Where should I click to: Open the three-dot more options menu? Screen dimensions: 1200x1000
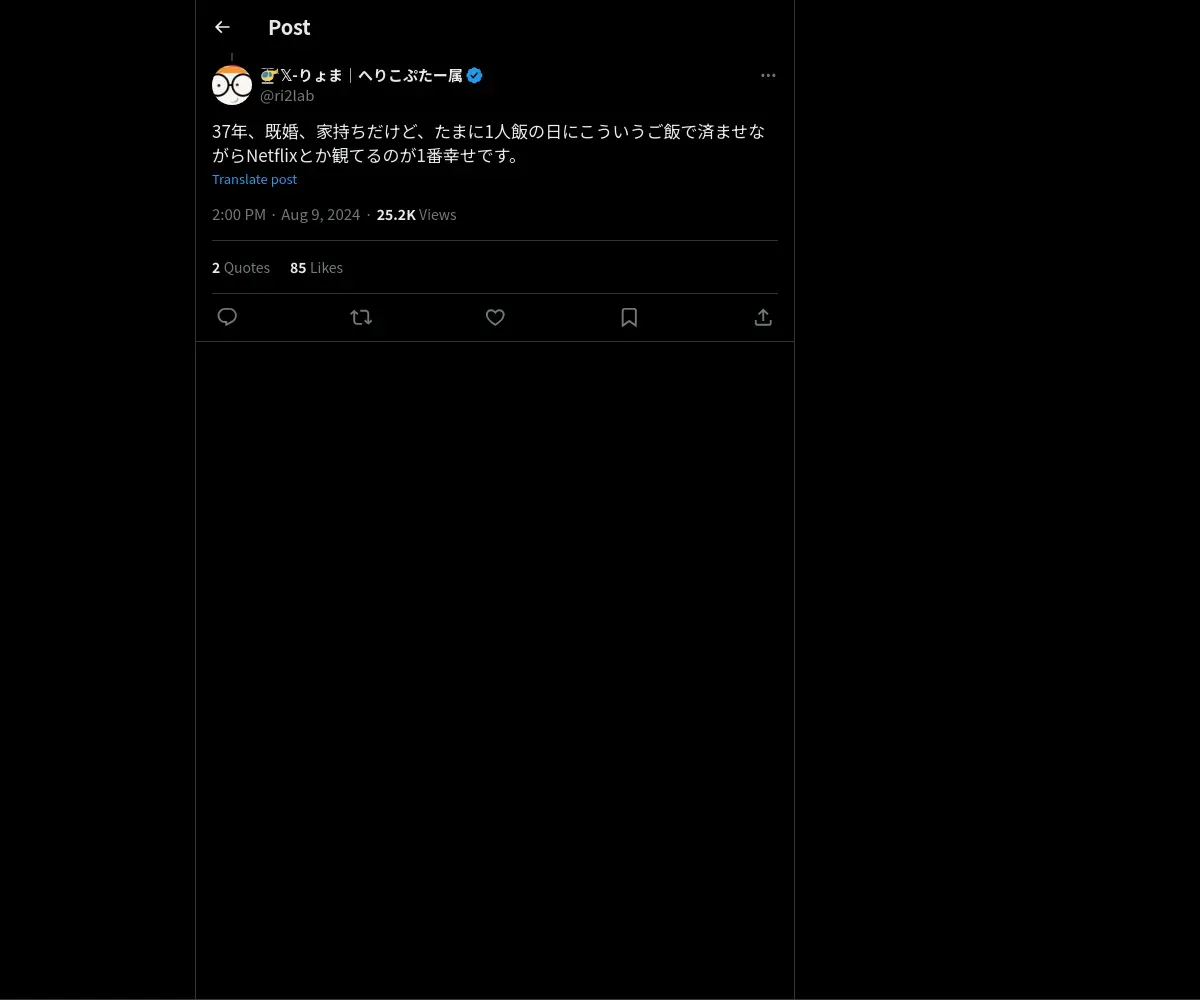click(x=768, y=75)
